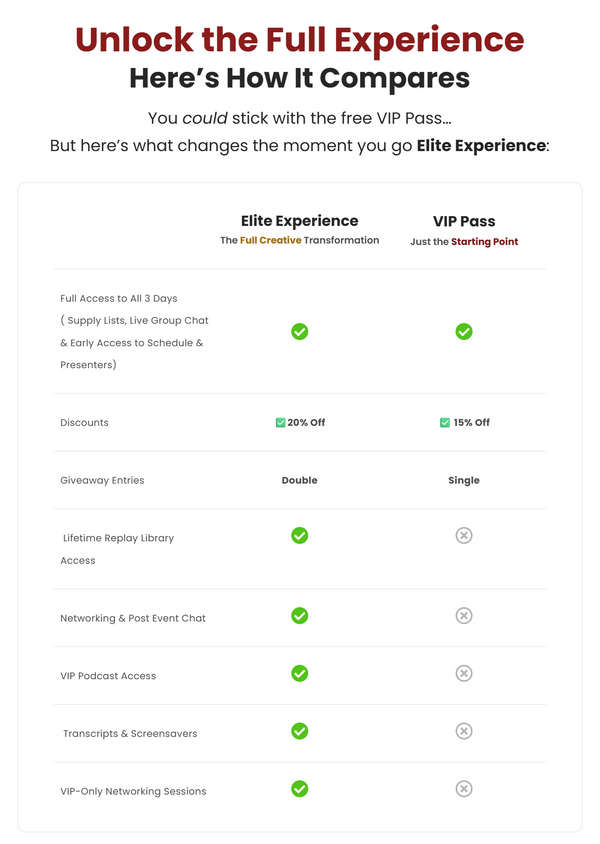
Task: Click Elite check for Transcripts & Screensavers
Action: [x=299, y=731]
